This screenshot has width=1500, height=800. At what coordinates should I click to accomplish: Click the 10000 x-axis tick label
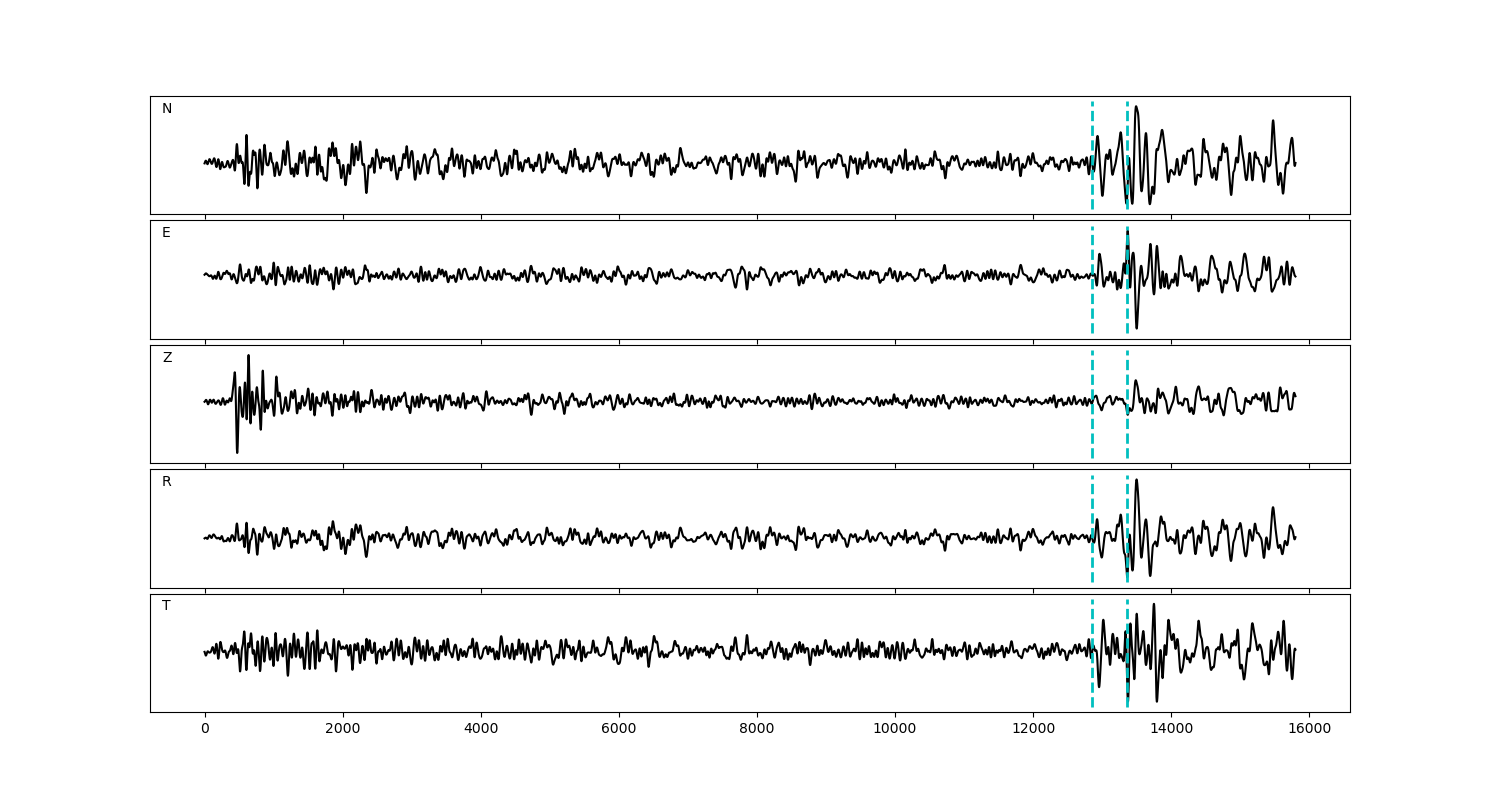[895, 730]
